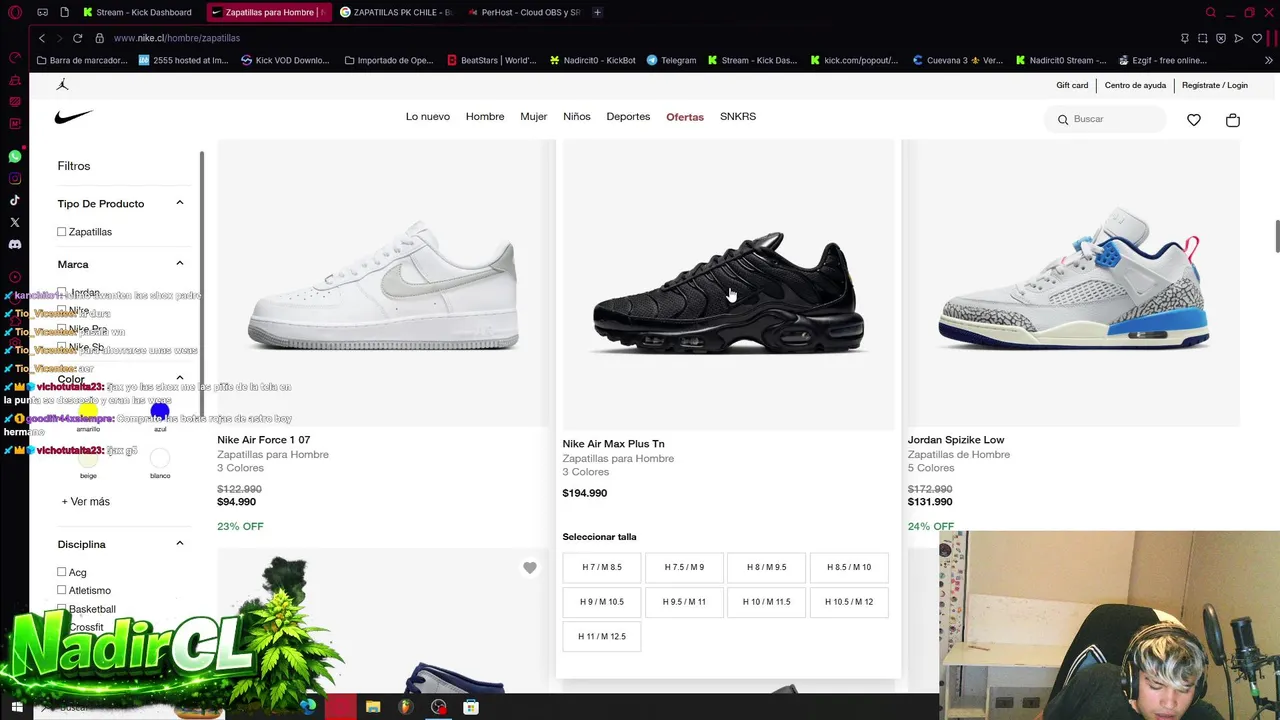Open the Discord sidebar icon

coord(15,244)
